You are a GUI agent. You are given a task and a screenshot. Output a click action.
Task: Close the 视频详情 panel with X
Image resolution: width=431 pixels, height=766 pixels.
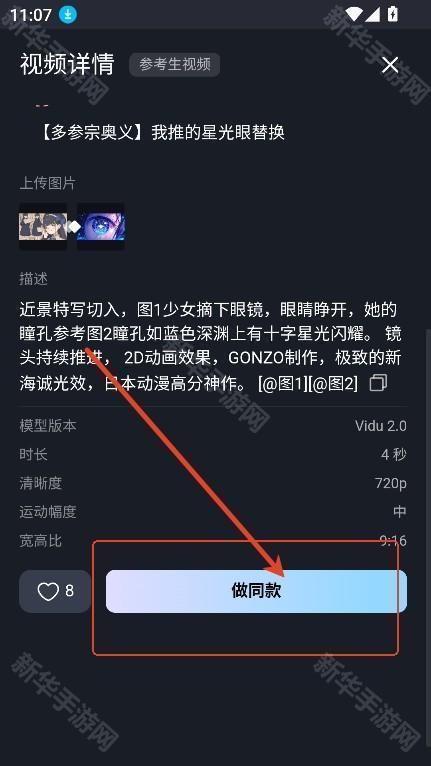click(x=390, y=64)
